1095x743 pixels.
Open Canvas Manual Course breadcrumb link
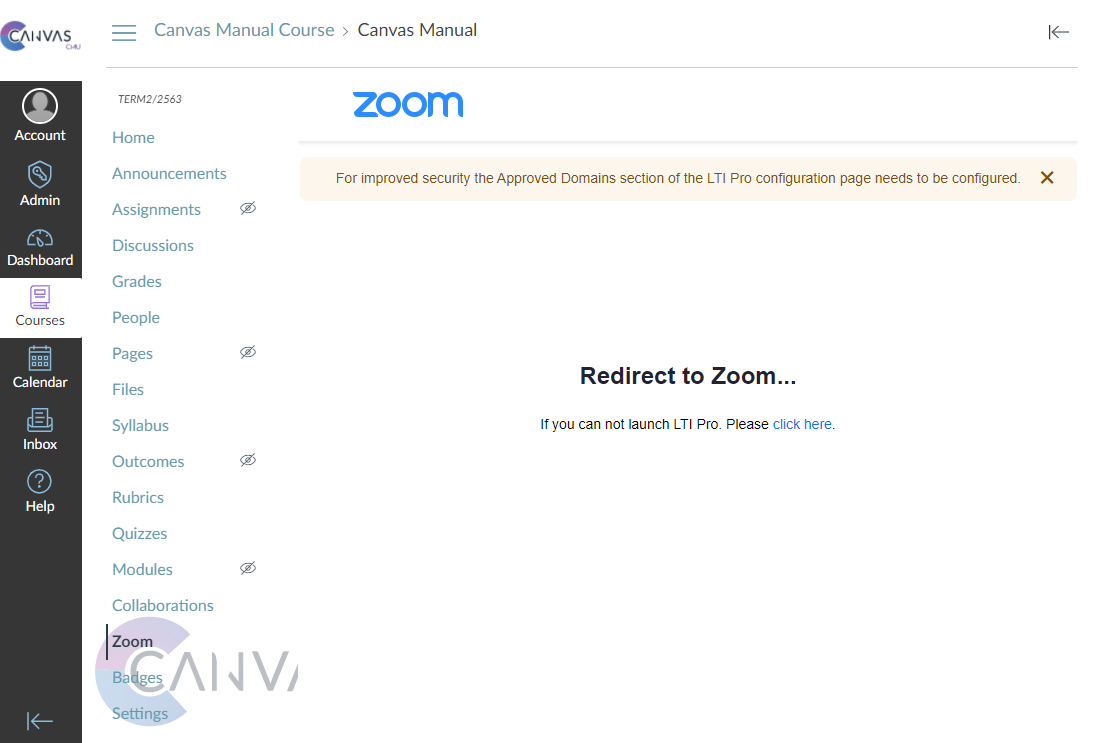tap(244, 30)
